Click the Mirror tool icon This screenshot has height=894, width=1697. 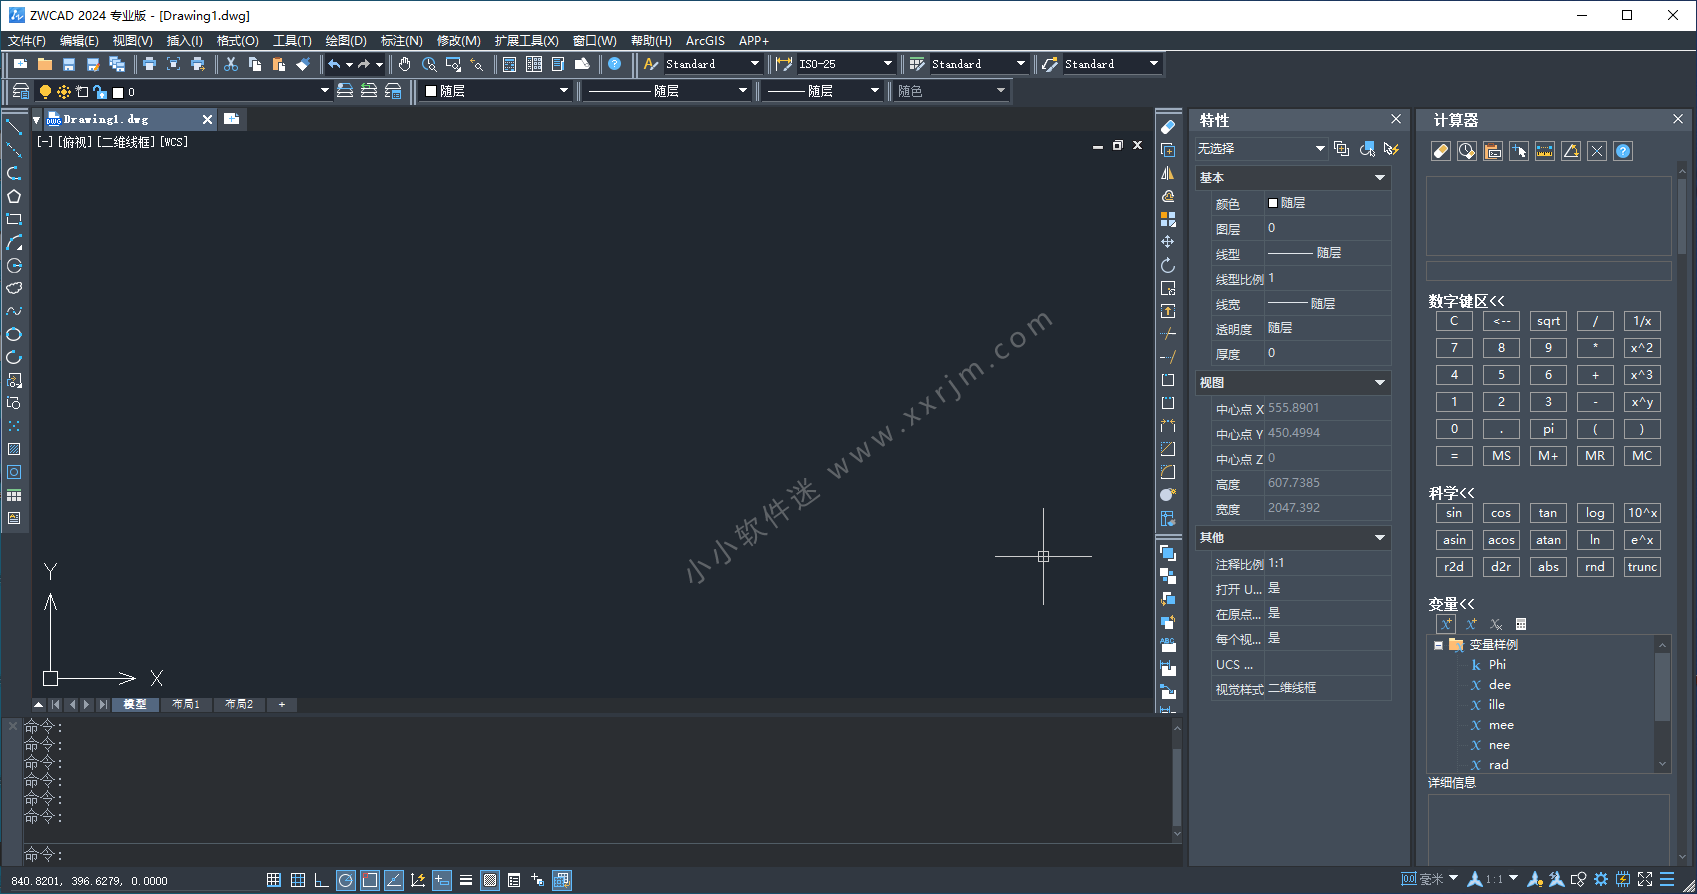tap(1167, 173)
